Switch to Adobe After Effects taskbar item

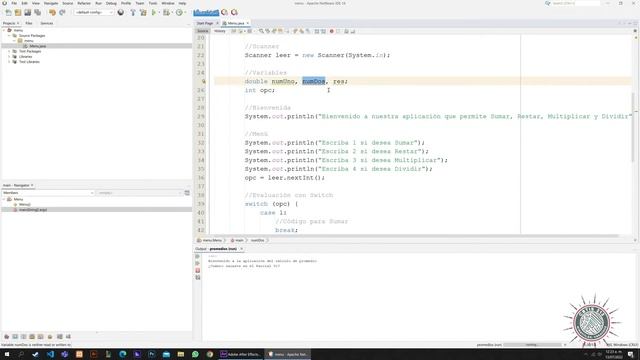[x=241, y=354]
